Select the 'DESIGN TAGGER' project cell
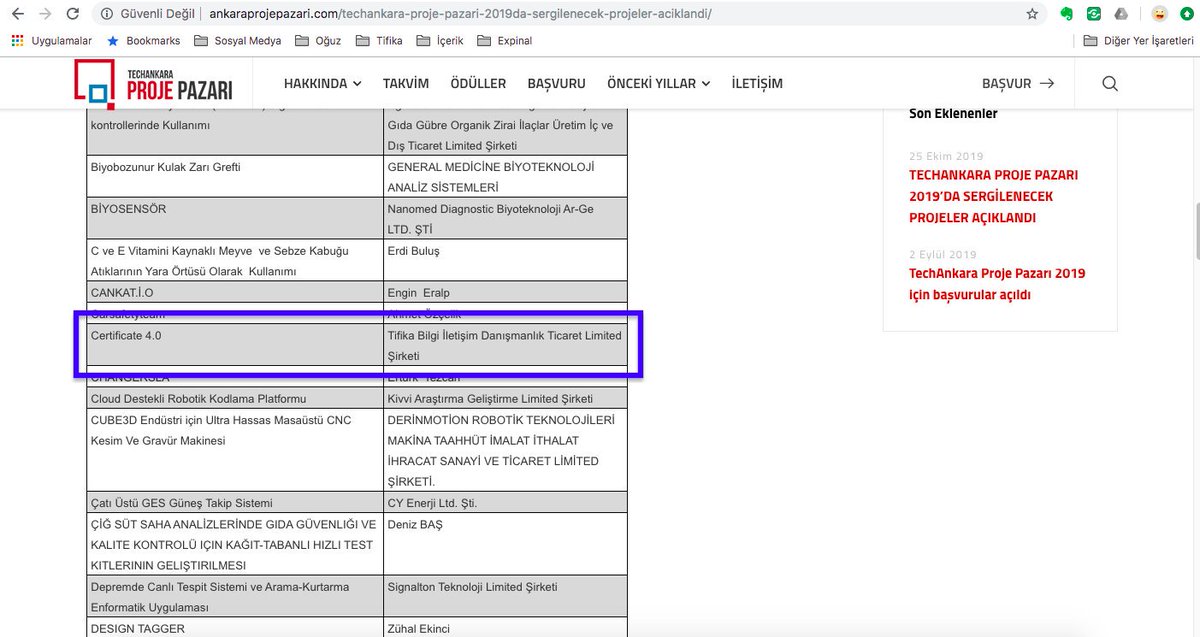 236,627
